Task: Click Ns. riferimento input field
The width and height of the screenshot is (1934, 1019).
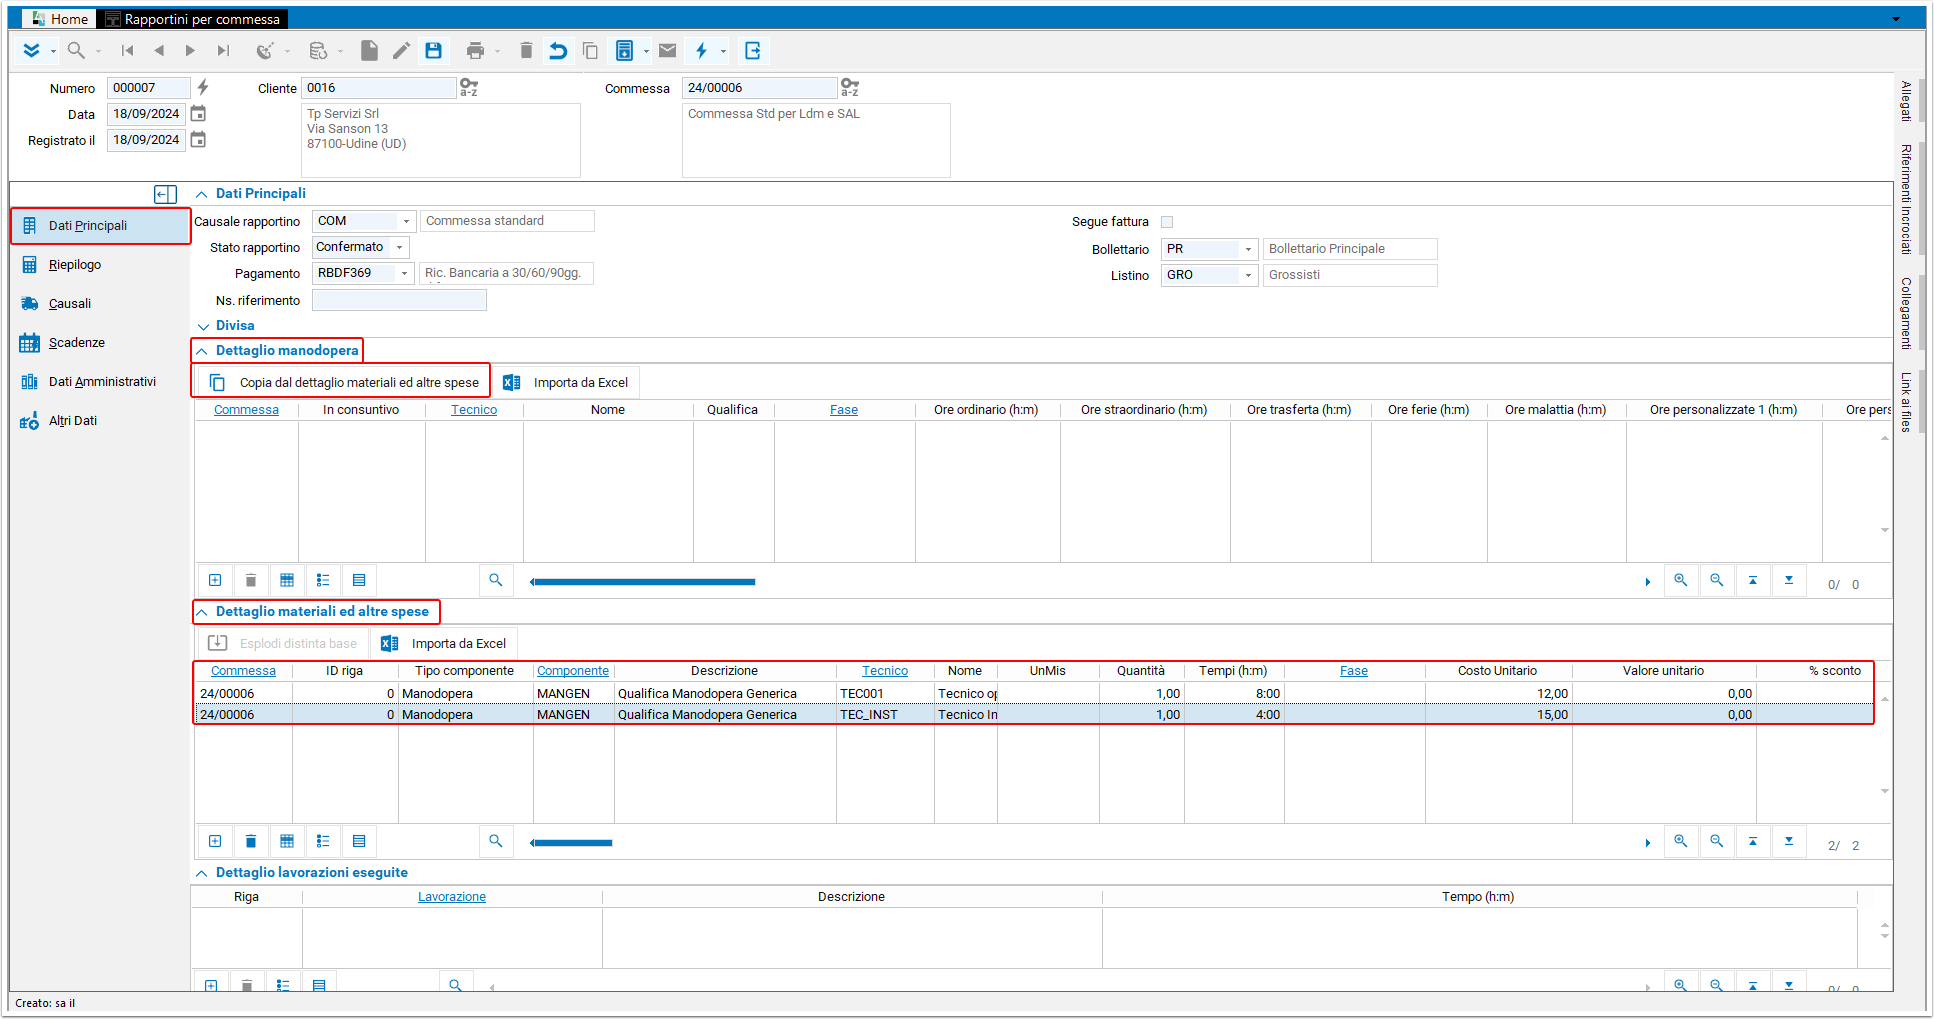Action: pos(399,300)
